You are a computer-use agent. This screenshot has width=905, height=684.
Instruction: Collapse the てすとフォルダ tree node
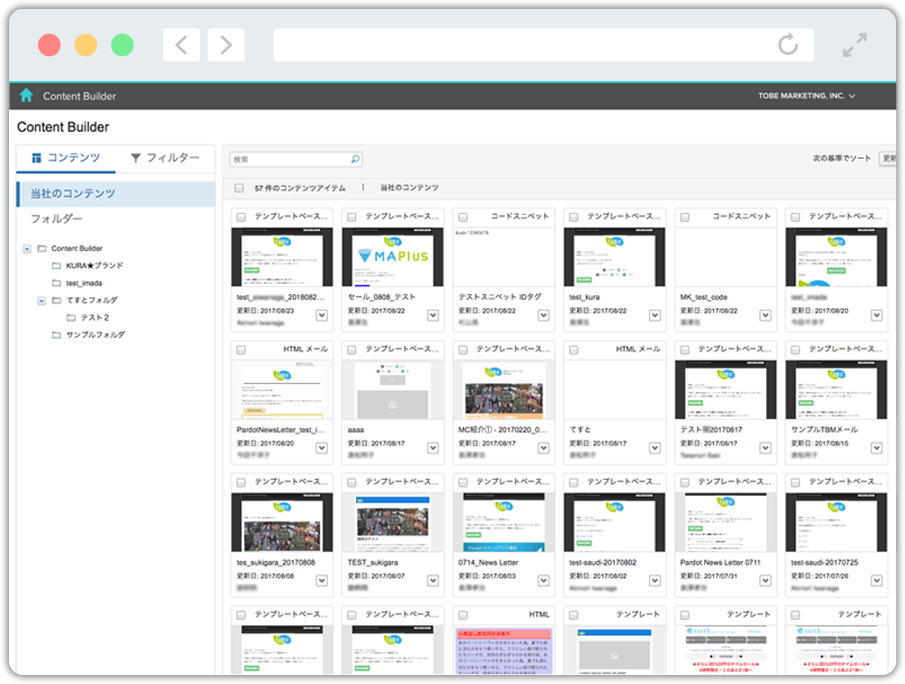click(x=41, y=301)
